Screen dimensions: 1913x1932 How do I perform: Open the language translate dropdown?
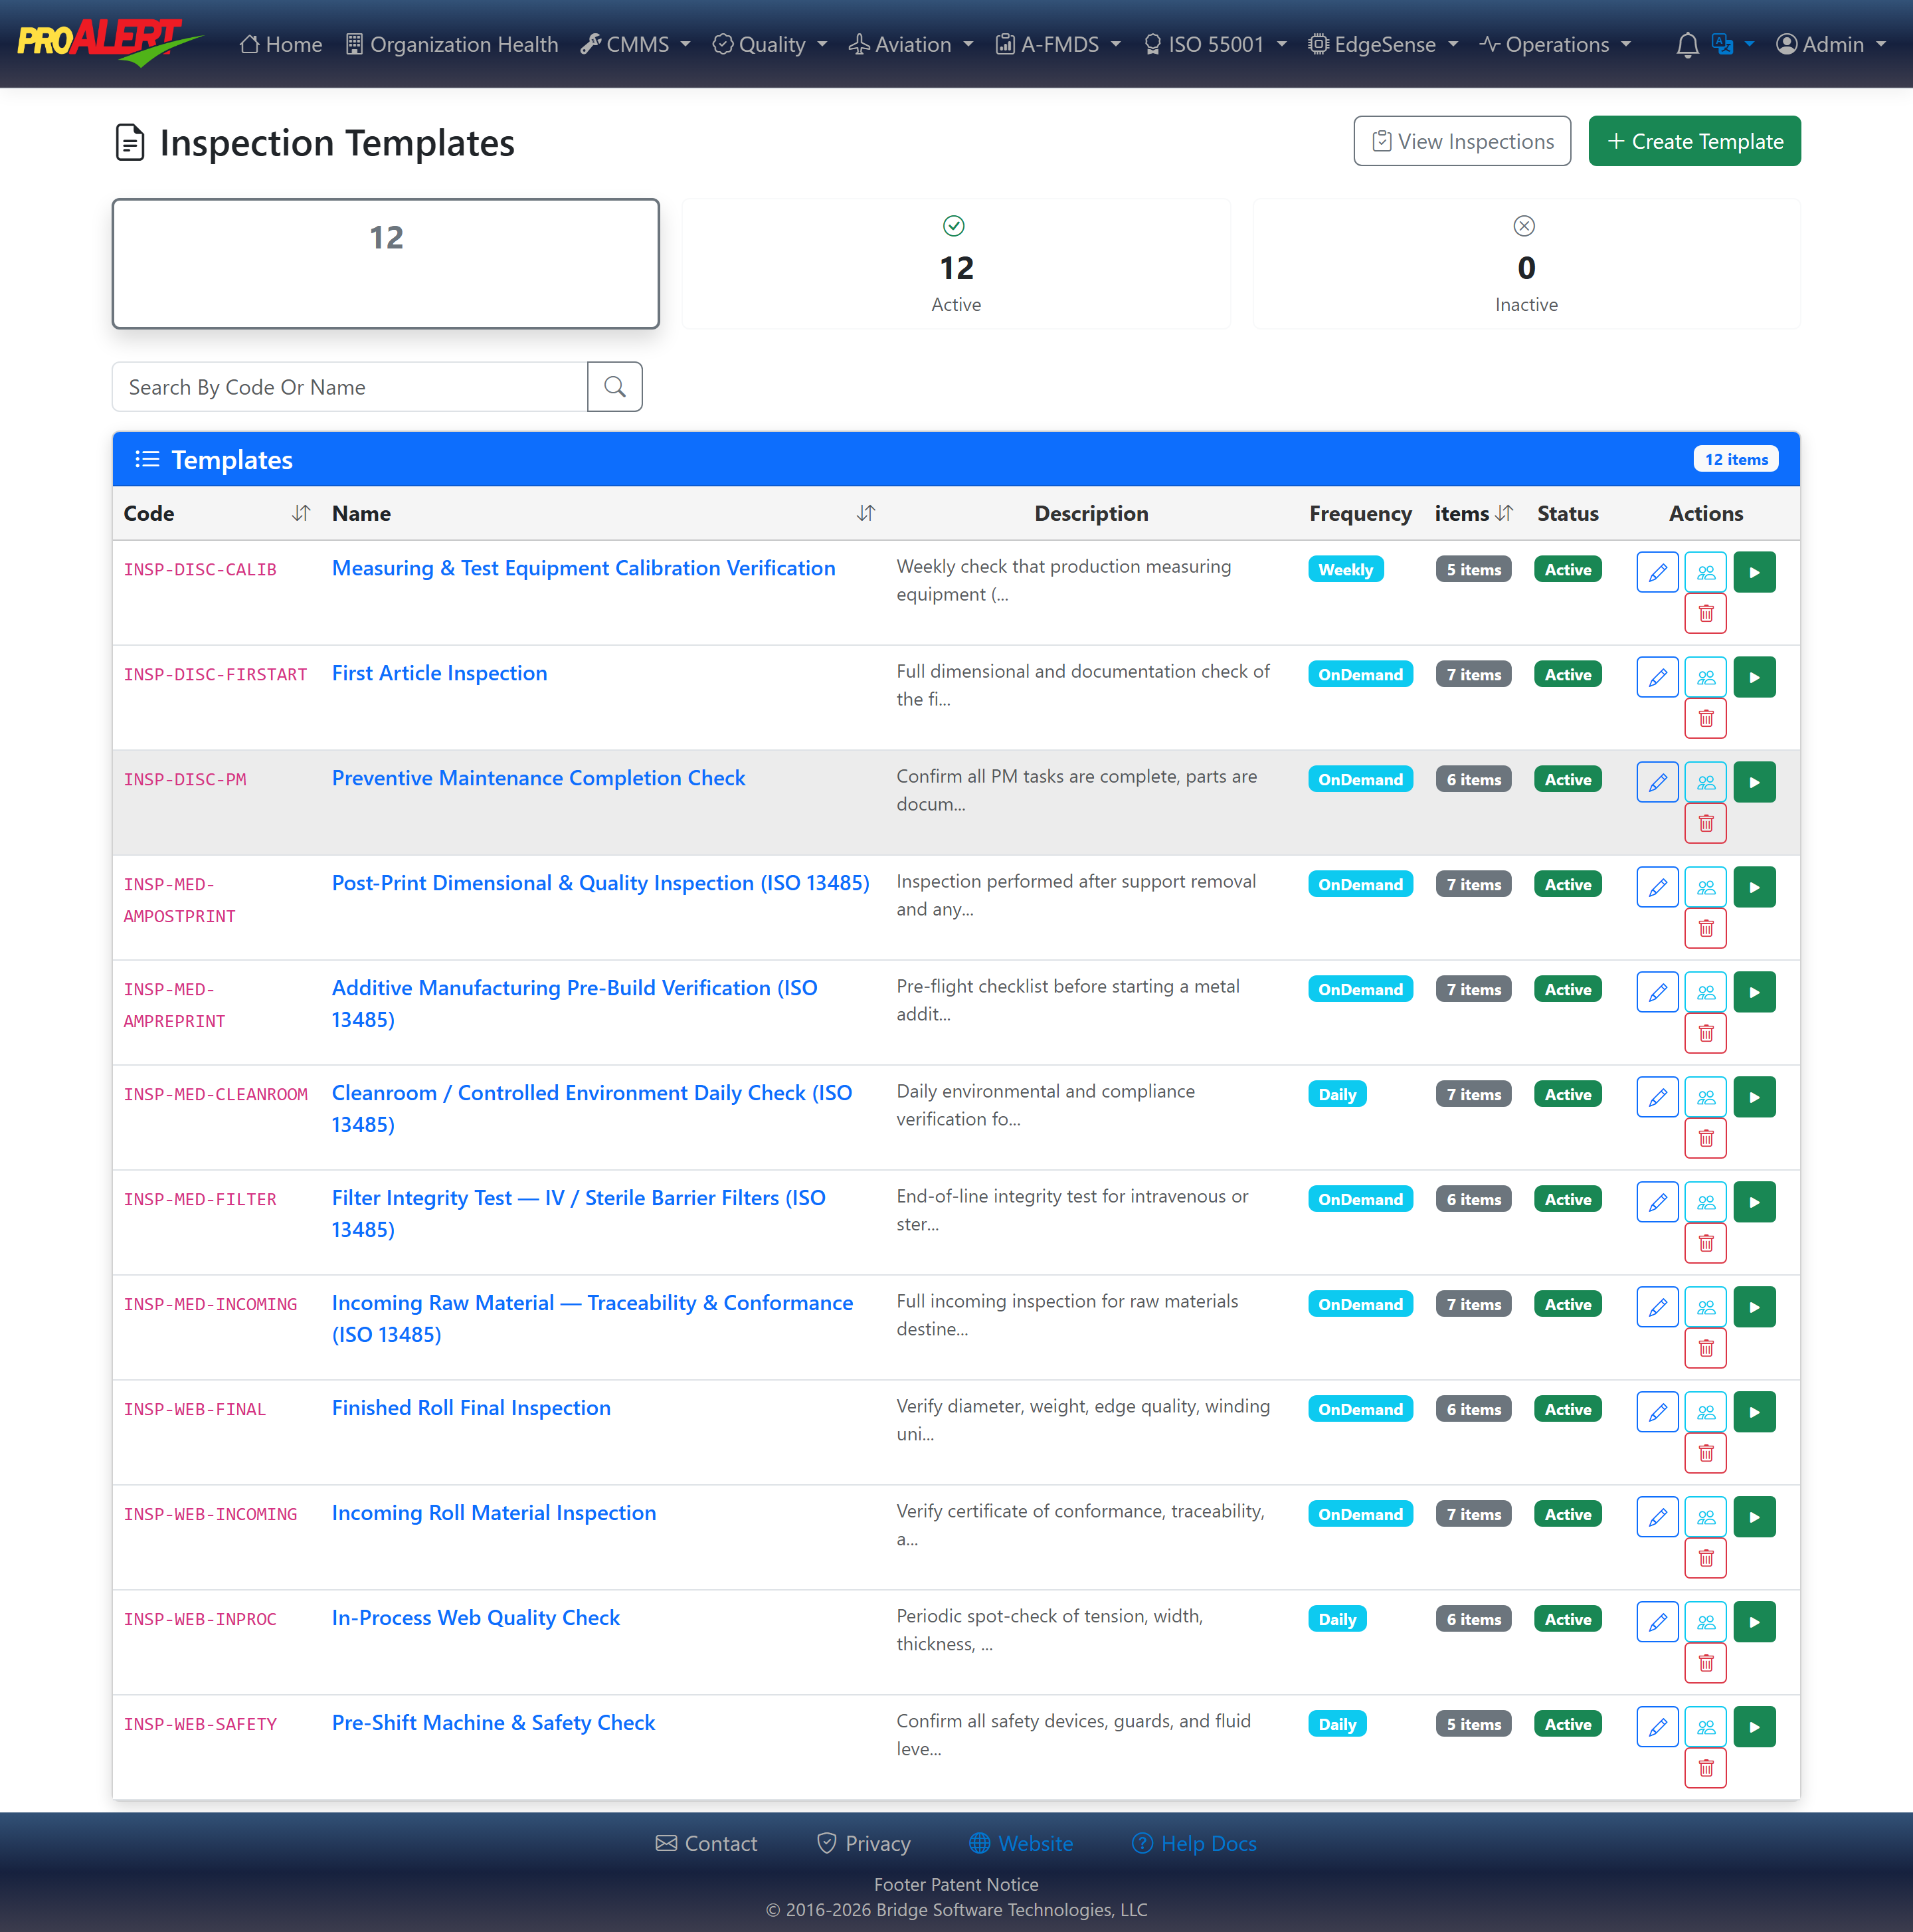1733,45
